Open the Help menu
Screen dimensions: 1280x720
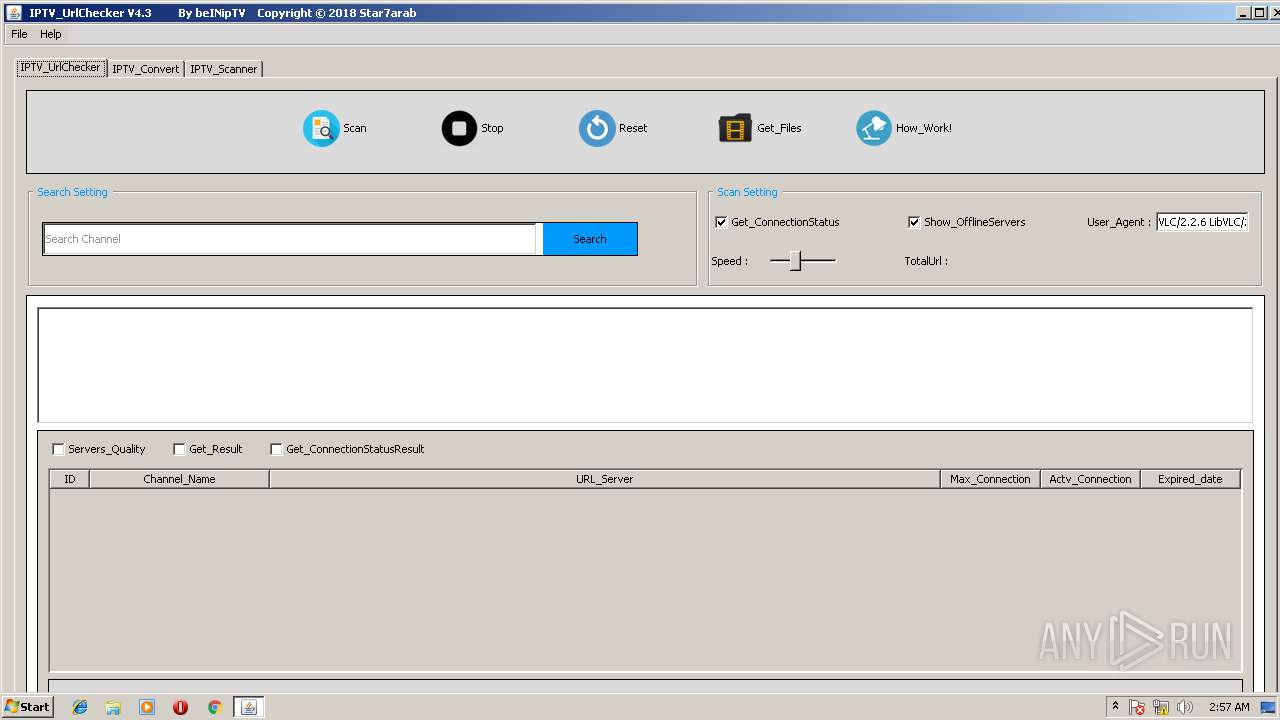pos(51,34)
